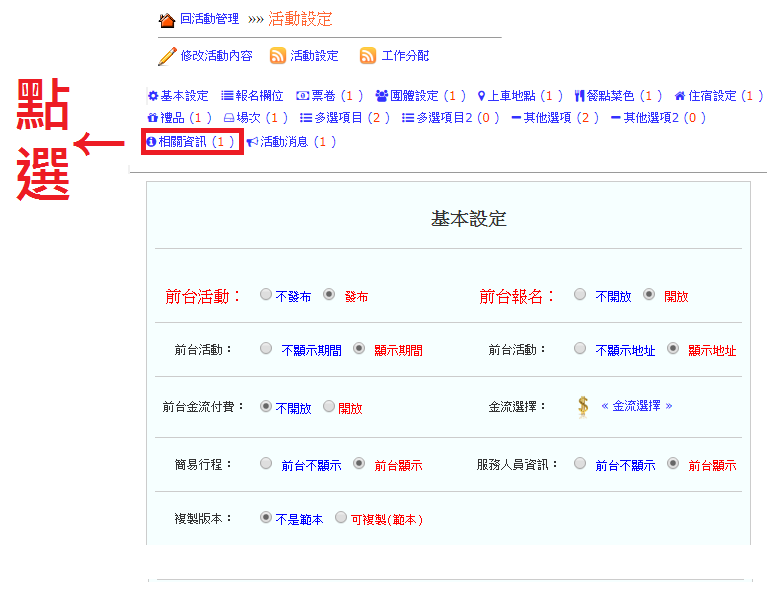Click the gear icon for 基本設定
The width and height of the screenshot is (784, 594).
click(x=153, y=96)
